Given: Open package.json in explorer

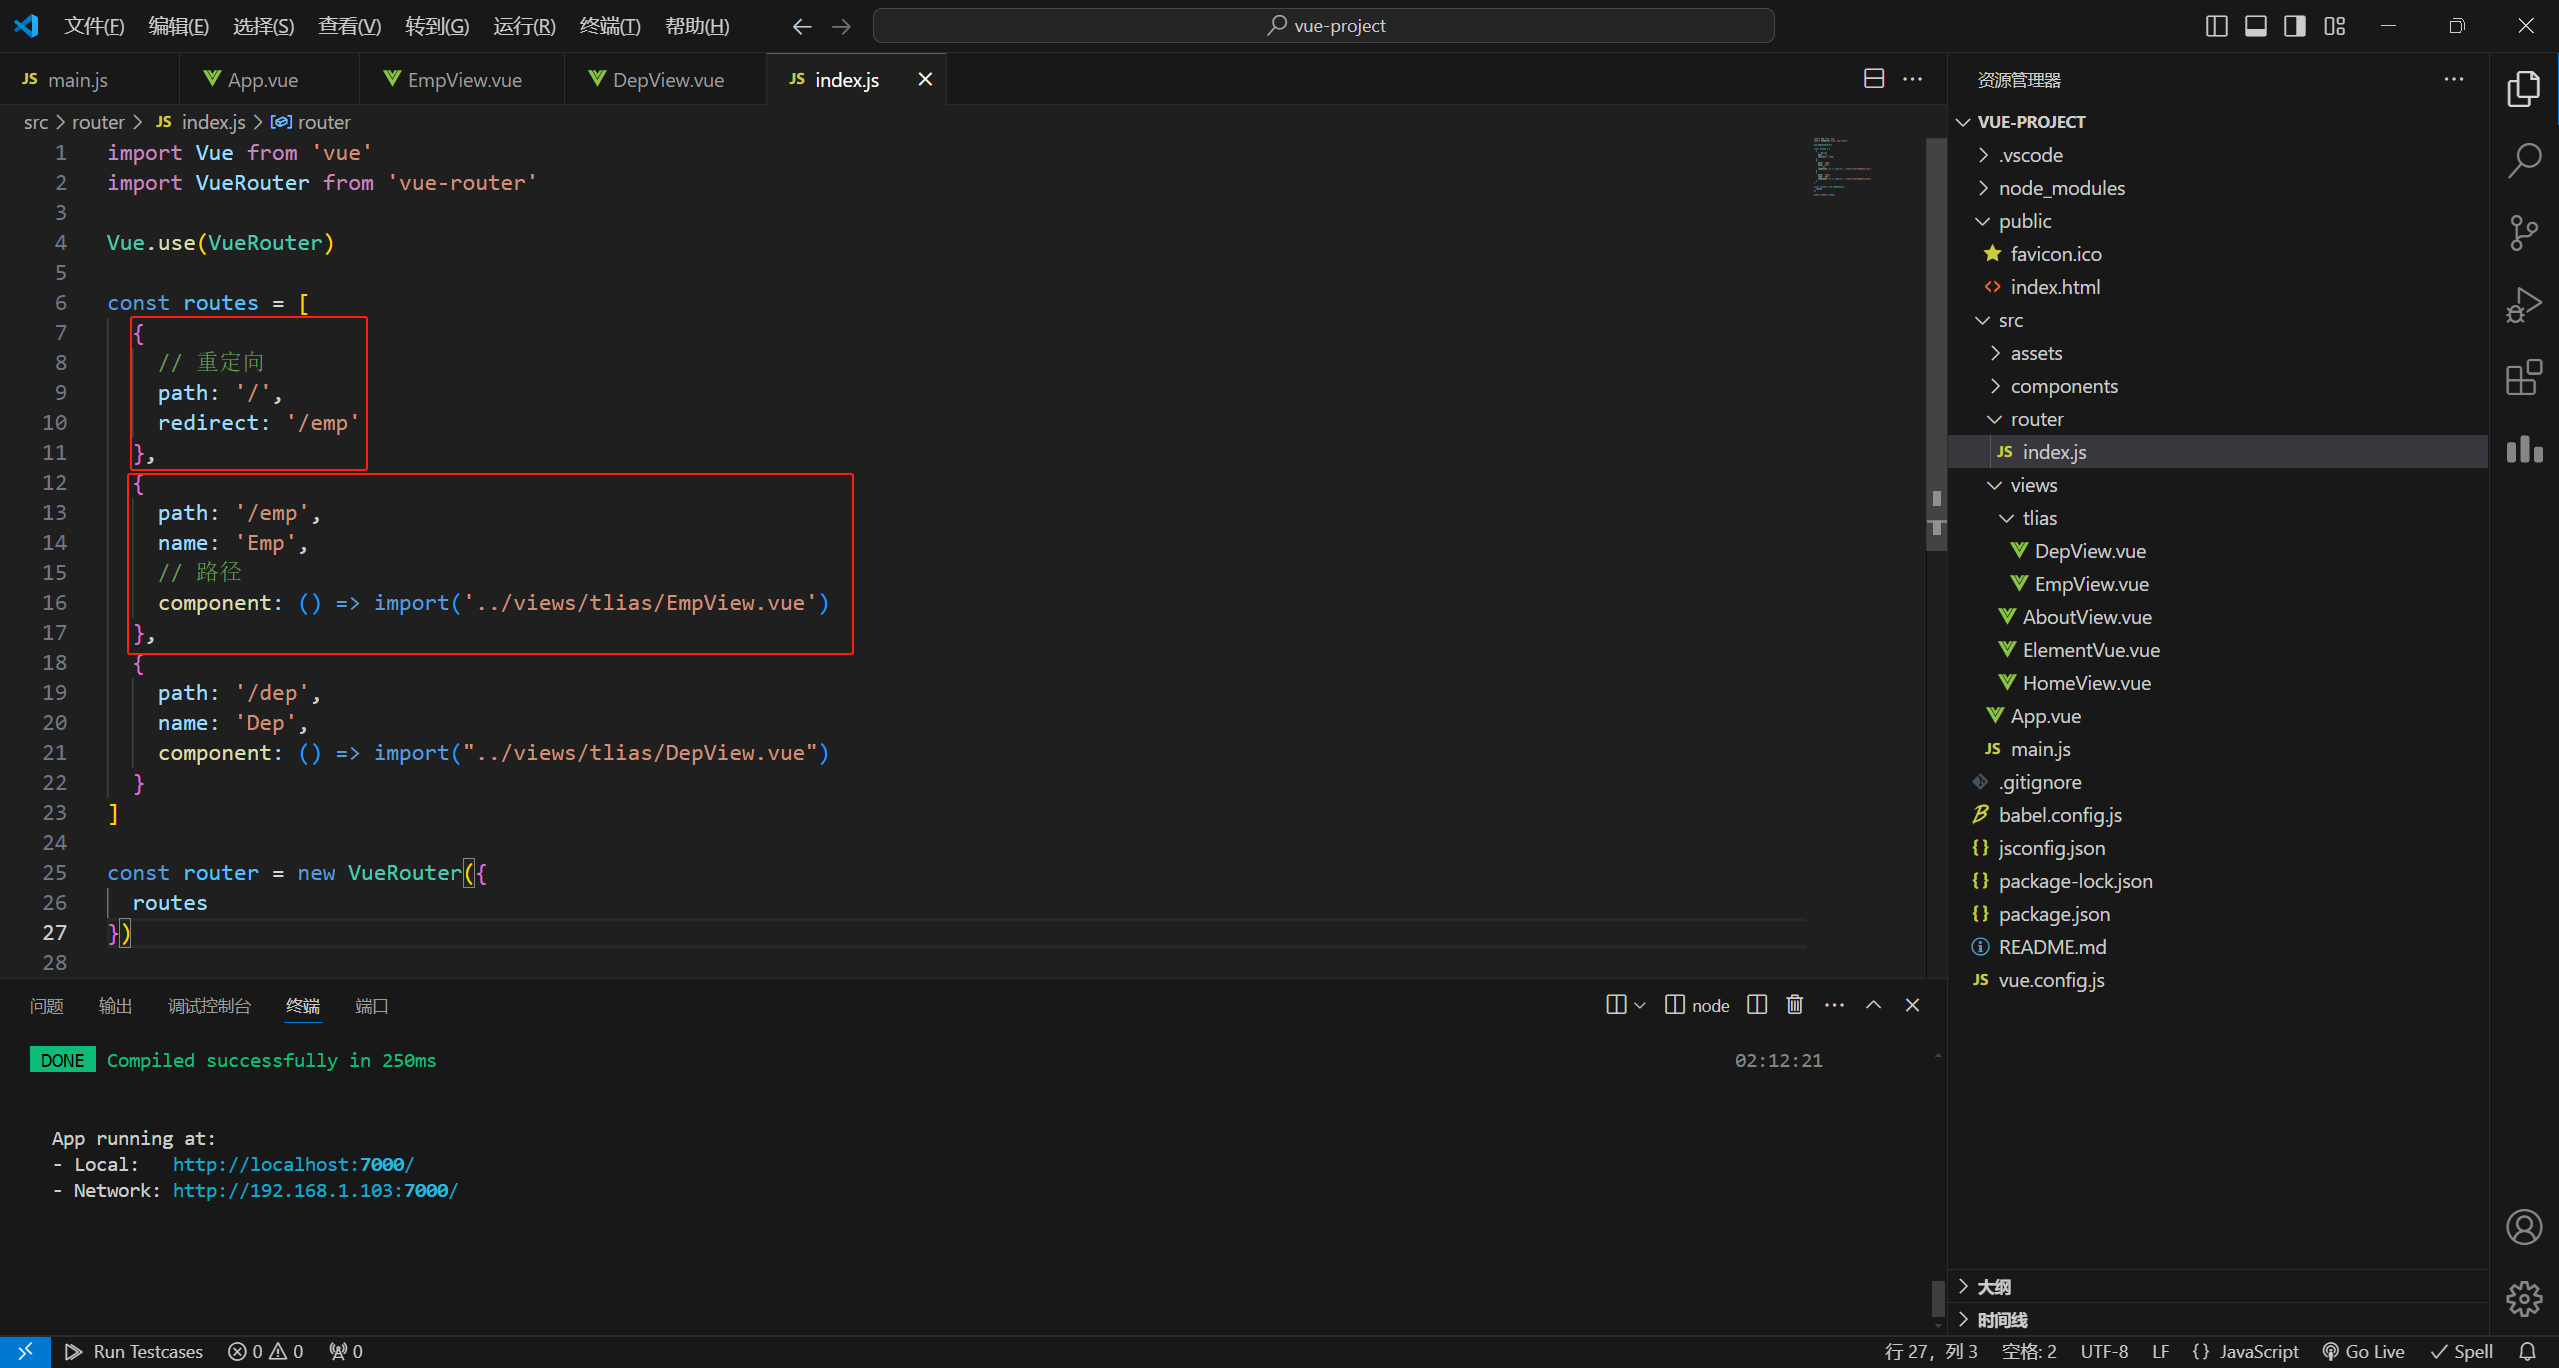Looking at the screenshot, I should (x=2218, y=914).
